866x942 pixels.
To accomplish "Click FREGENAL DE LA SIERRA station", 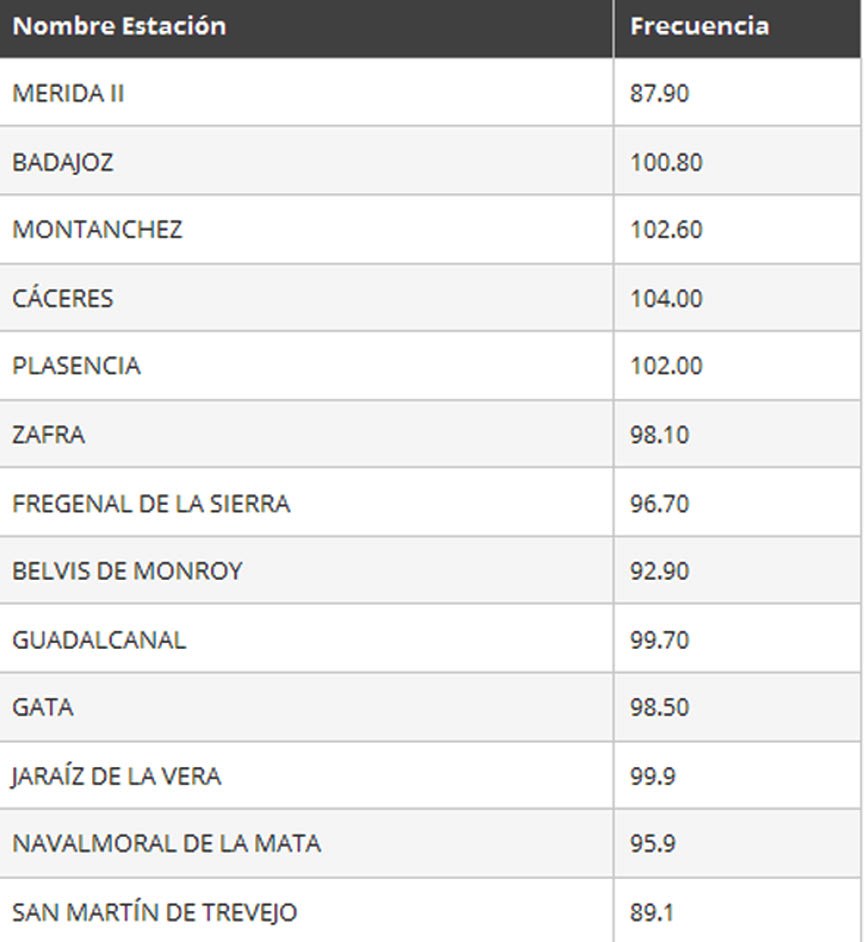I will [151, 503].
